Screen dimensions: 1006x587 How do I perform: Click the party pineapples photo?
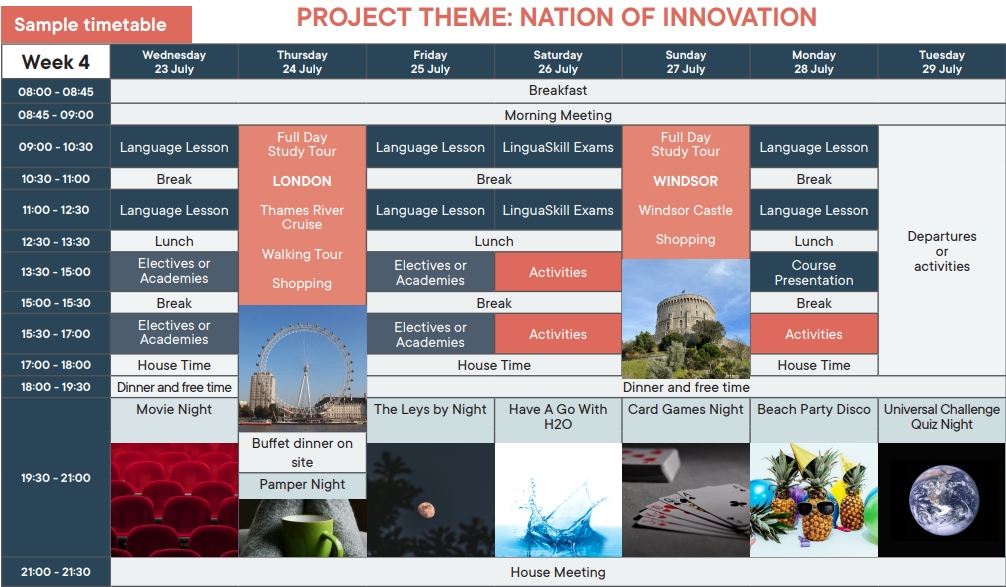coord(814,500)
